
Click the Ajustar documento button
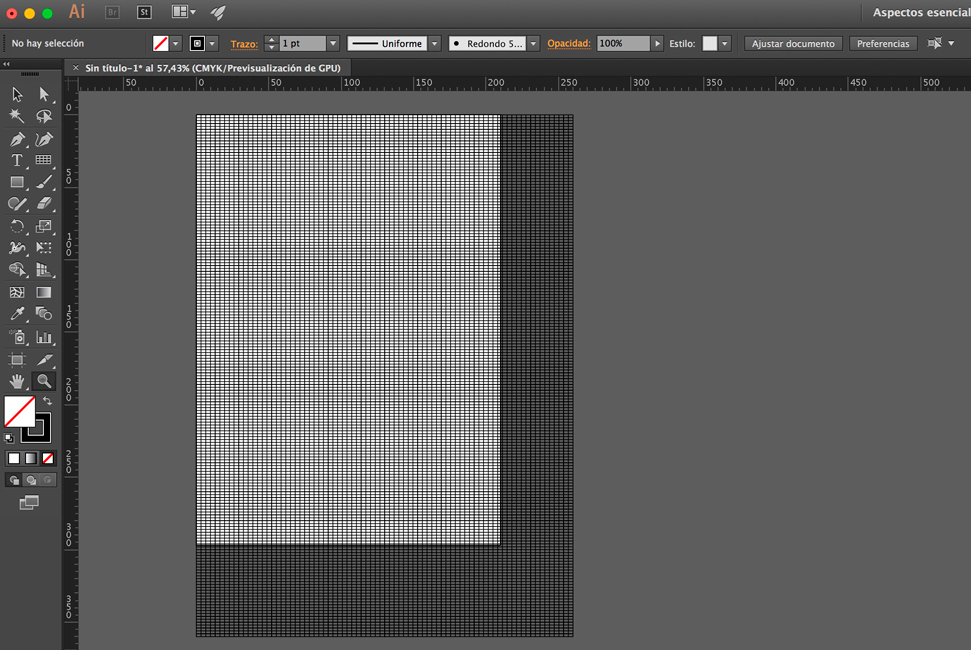pos(793,44)
